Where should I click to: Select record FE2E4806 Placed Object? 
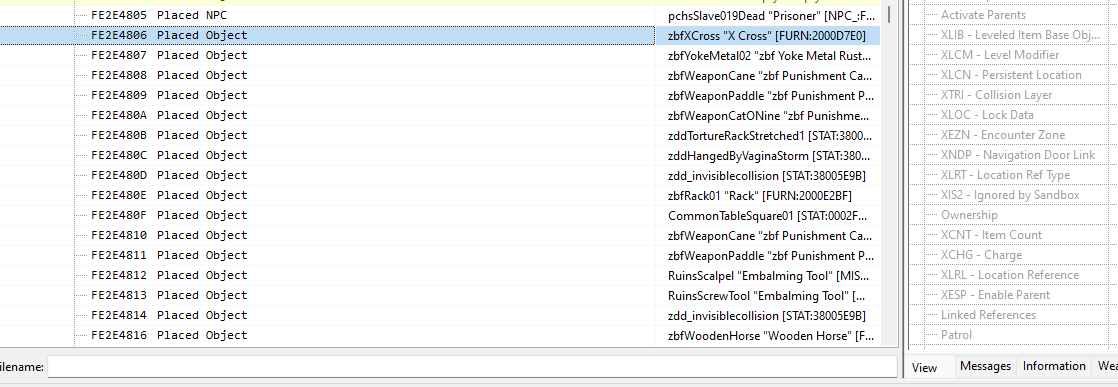(169, 35)
